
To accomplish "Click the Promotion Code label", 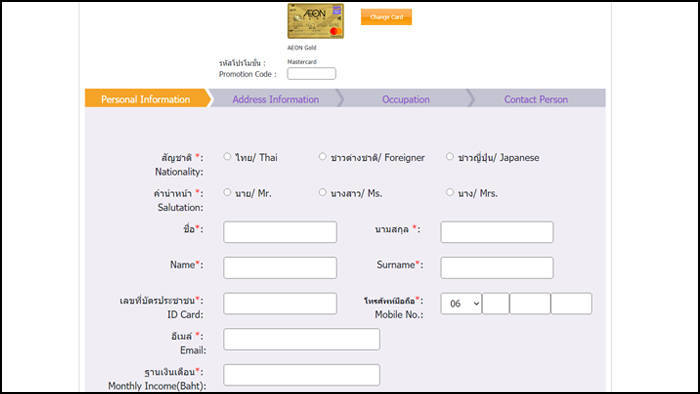I will tap(247, 74).
